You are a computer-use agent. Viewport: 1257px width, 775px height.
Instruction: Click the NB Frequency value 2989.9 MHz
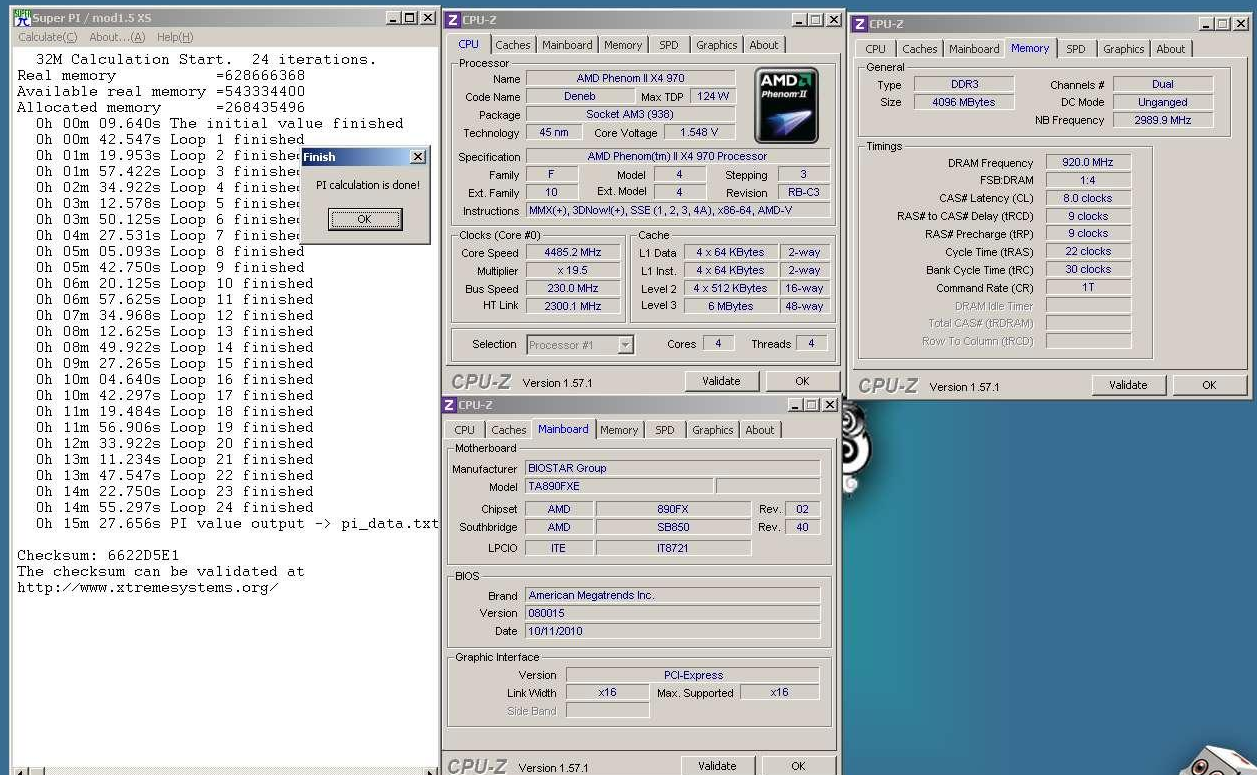pyautogui.click(x=1162, y=120)
